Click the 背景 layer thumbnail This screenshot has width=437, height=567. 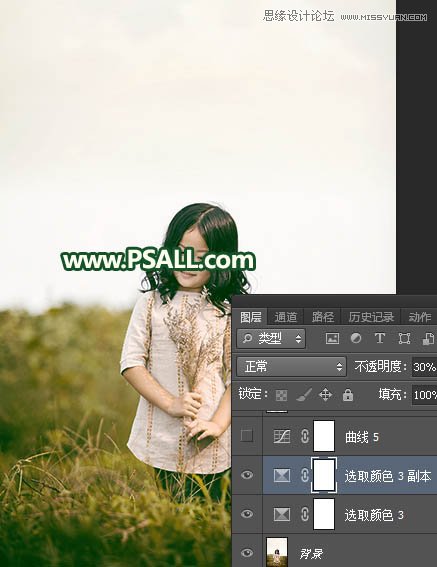click(277, 552)
